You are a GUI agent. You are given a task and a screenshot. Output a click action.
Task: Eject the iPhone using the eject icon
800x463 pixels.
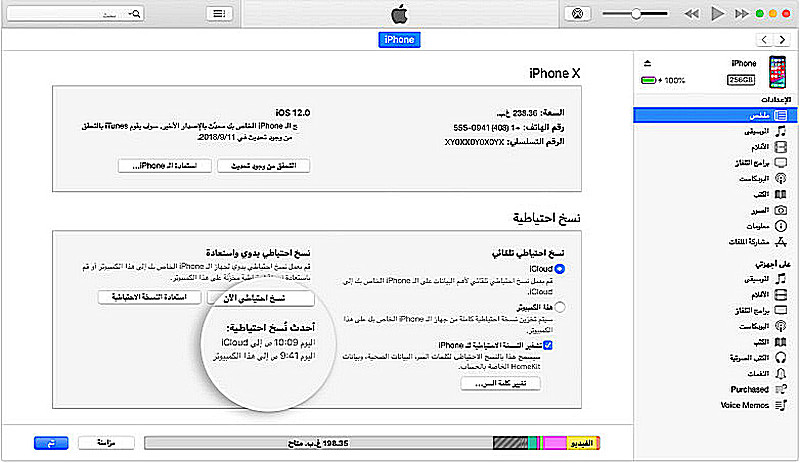tap(647, 63)
